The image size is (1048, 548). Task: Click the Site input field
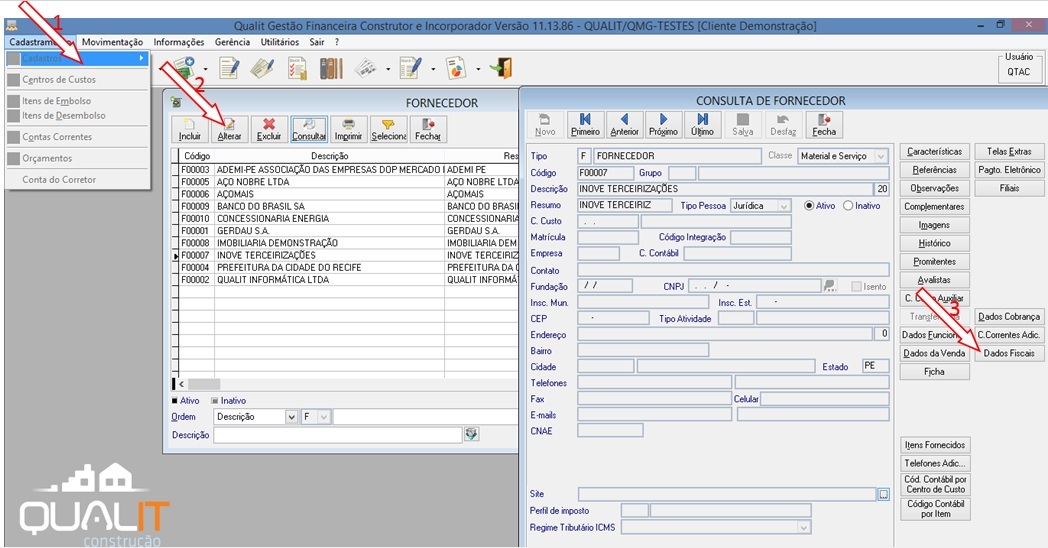(727, 495)
